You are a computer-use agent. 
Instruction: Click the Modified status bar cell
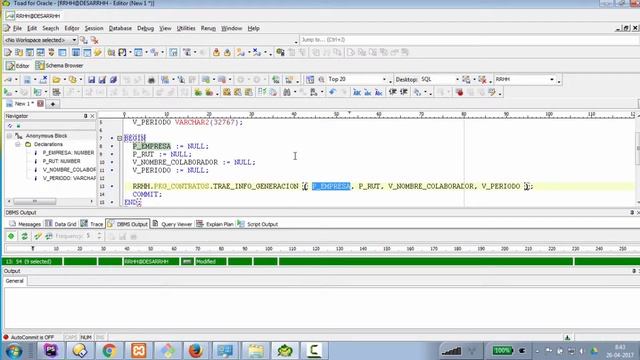point(211,261)
